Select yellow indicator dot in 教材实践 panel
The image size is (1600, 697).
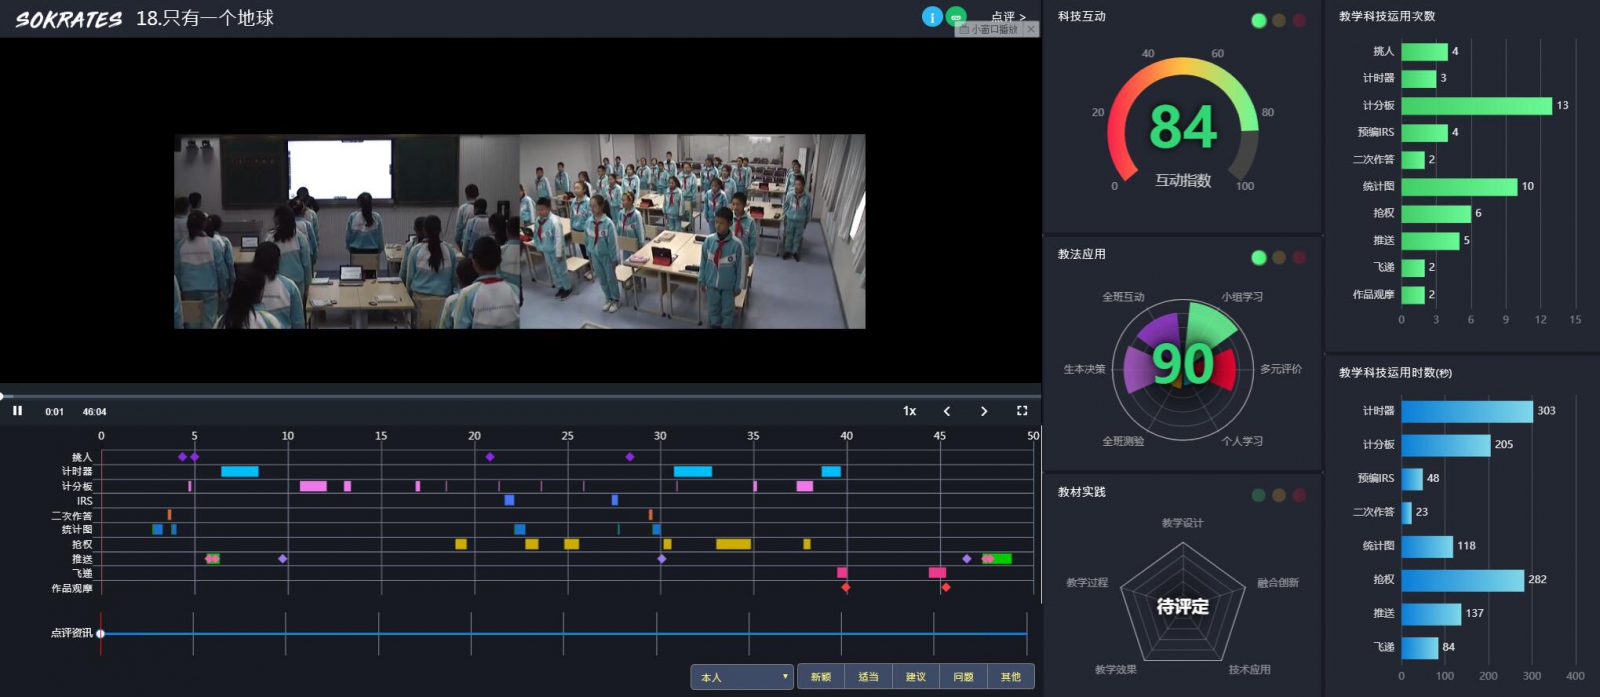click(1279, 495)
